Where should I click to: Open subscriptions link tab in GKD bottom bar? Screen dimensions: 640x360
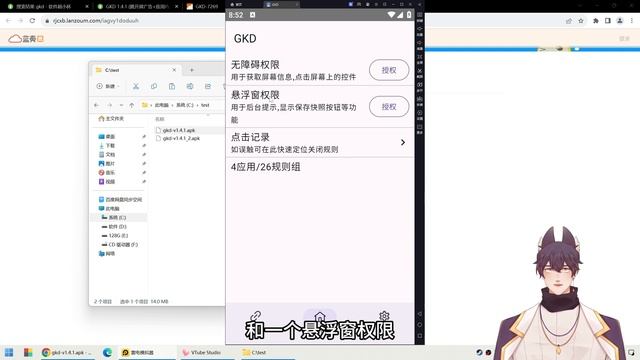(256, 316)
